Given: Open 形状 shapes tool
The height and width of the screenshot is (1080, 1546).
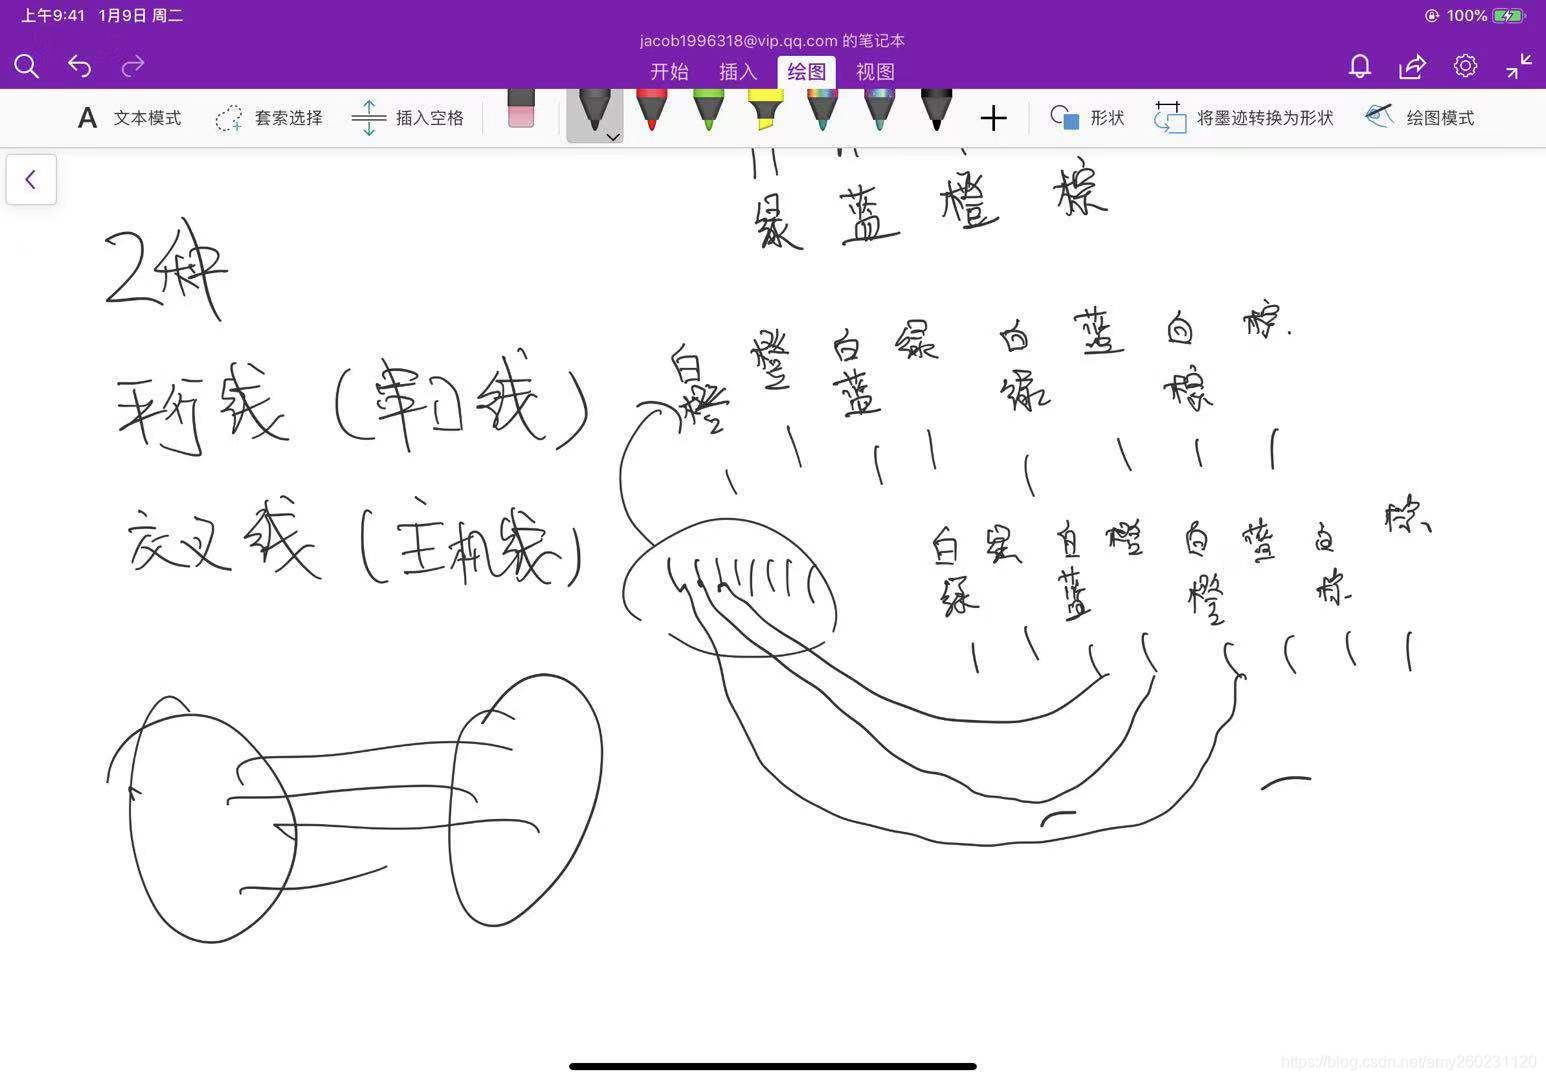Looking at the screenshot, I should tap(1087, 118).
